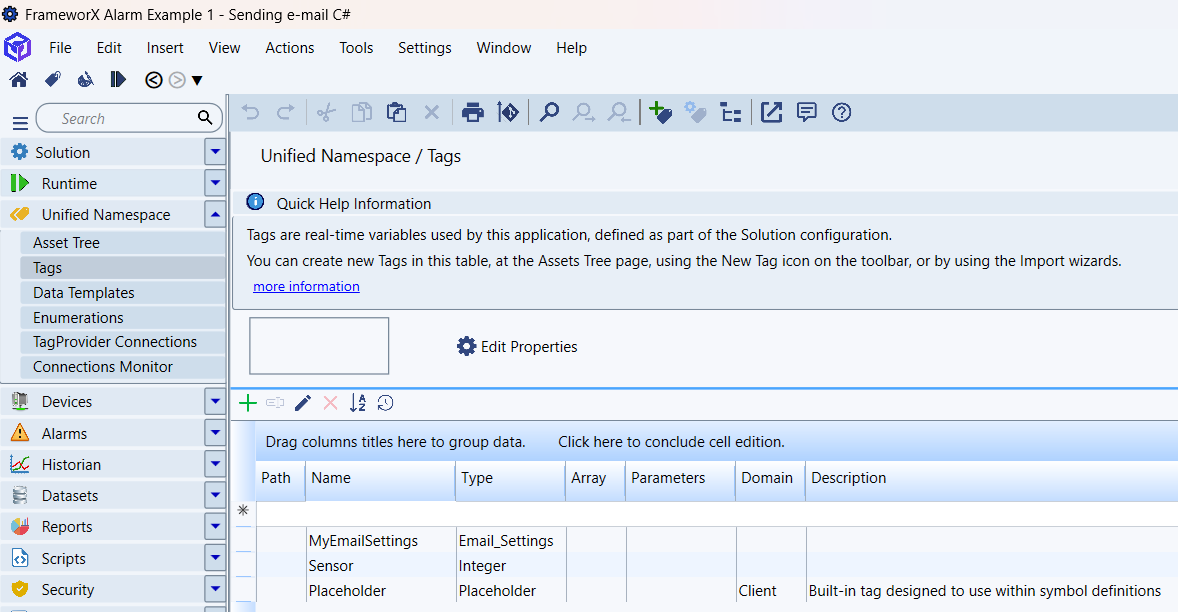Click the Paste clipboard icon

(396, 113)
